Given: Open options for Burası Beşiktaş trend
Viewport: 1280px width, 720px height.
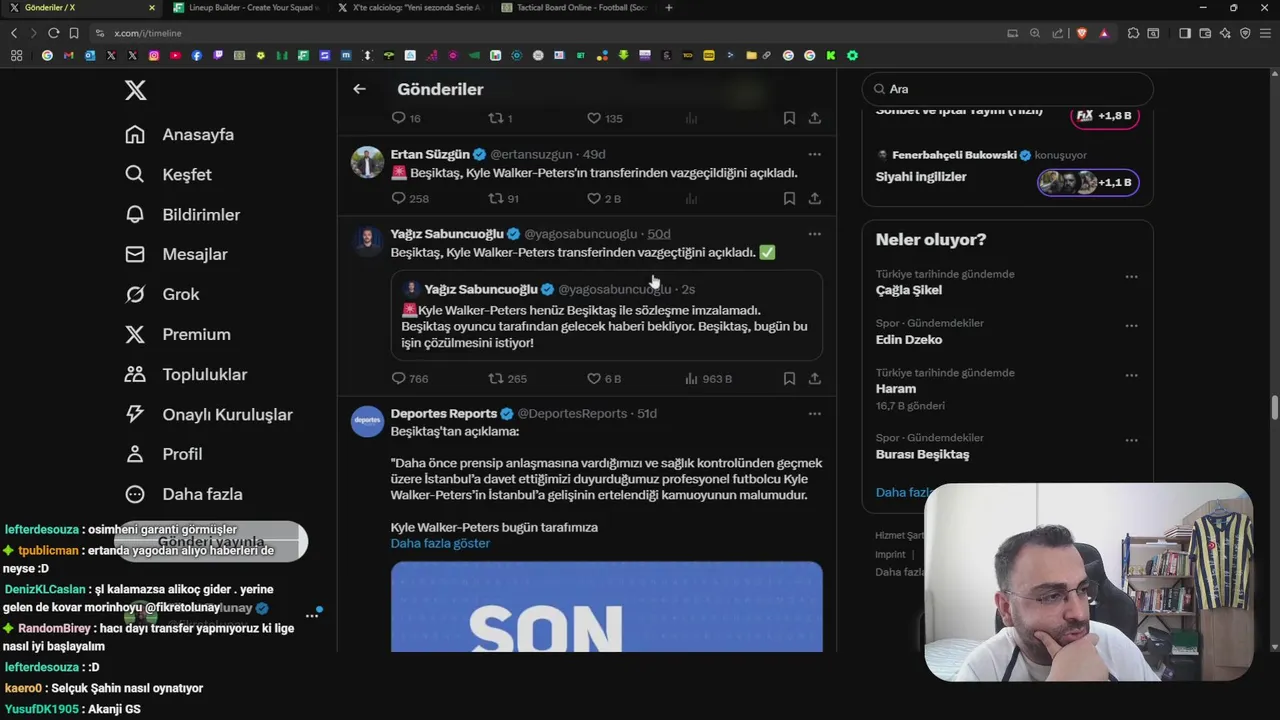Looking at the screenshot, I should [1131, 440].
